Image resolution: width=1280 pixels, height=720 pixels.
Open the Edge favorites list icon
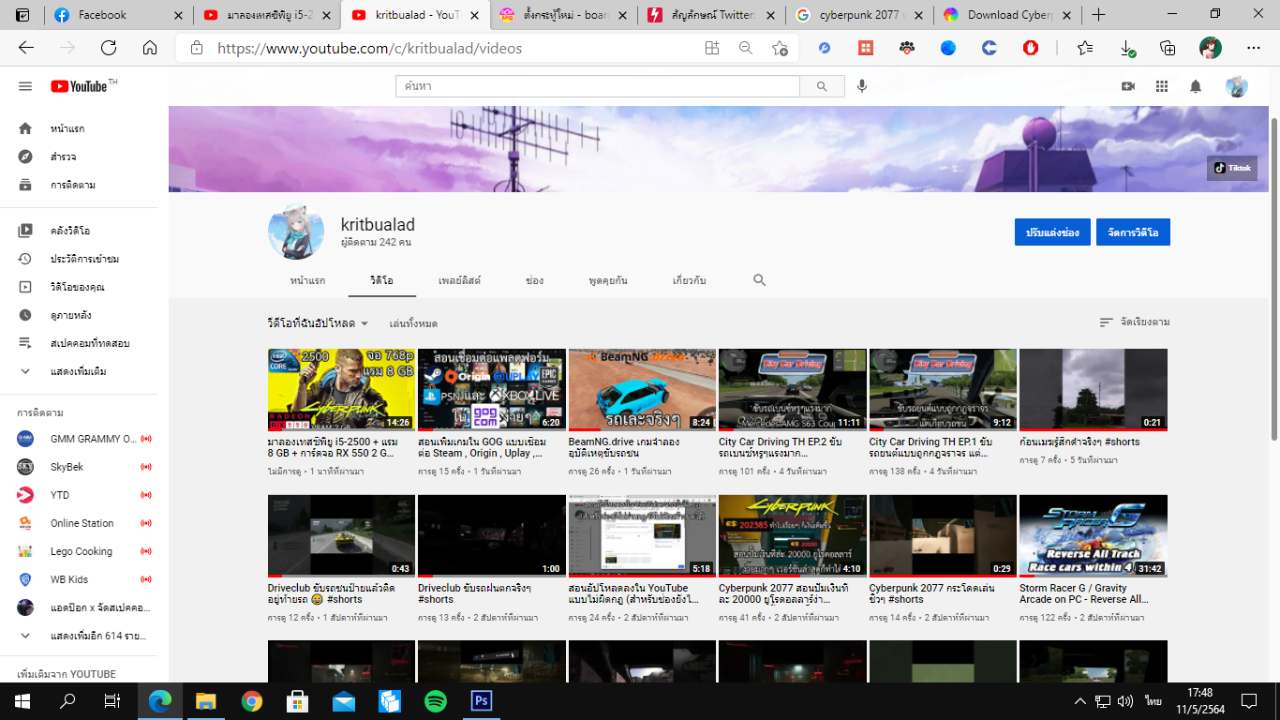pyautogui.click(x=1085, y=48)
